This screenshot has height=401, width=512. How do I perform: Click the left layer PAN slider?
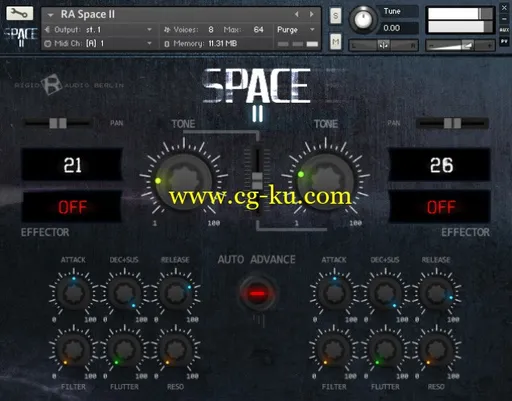click(58, 123)
